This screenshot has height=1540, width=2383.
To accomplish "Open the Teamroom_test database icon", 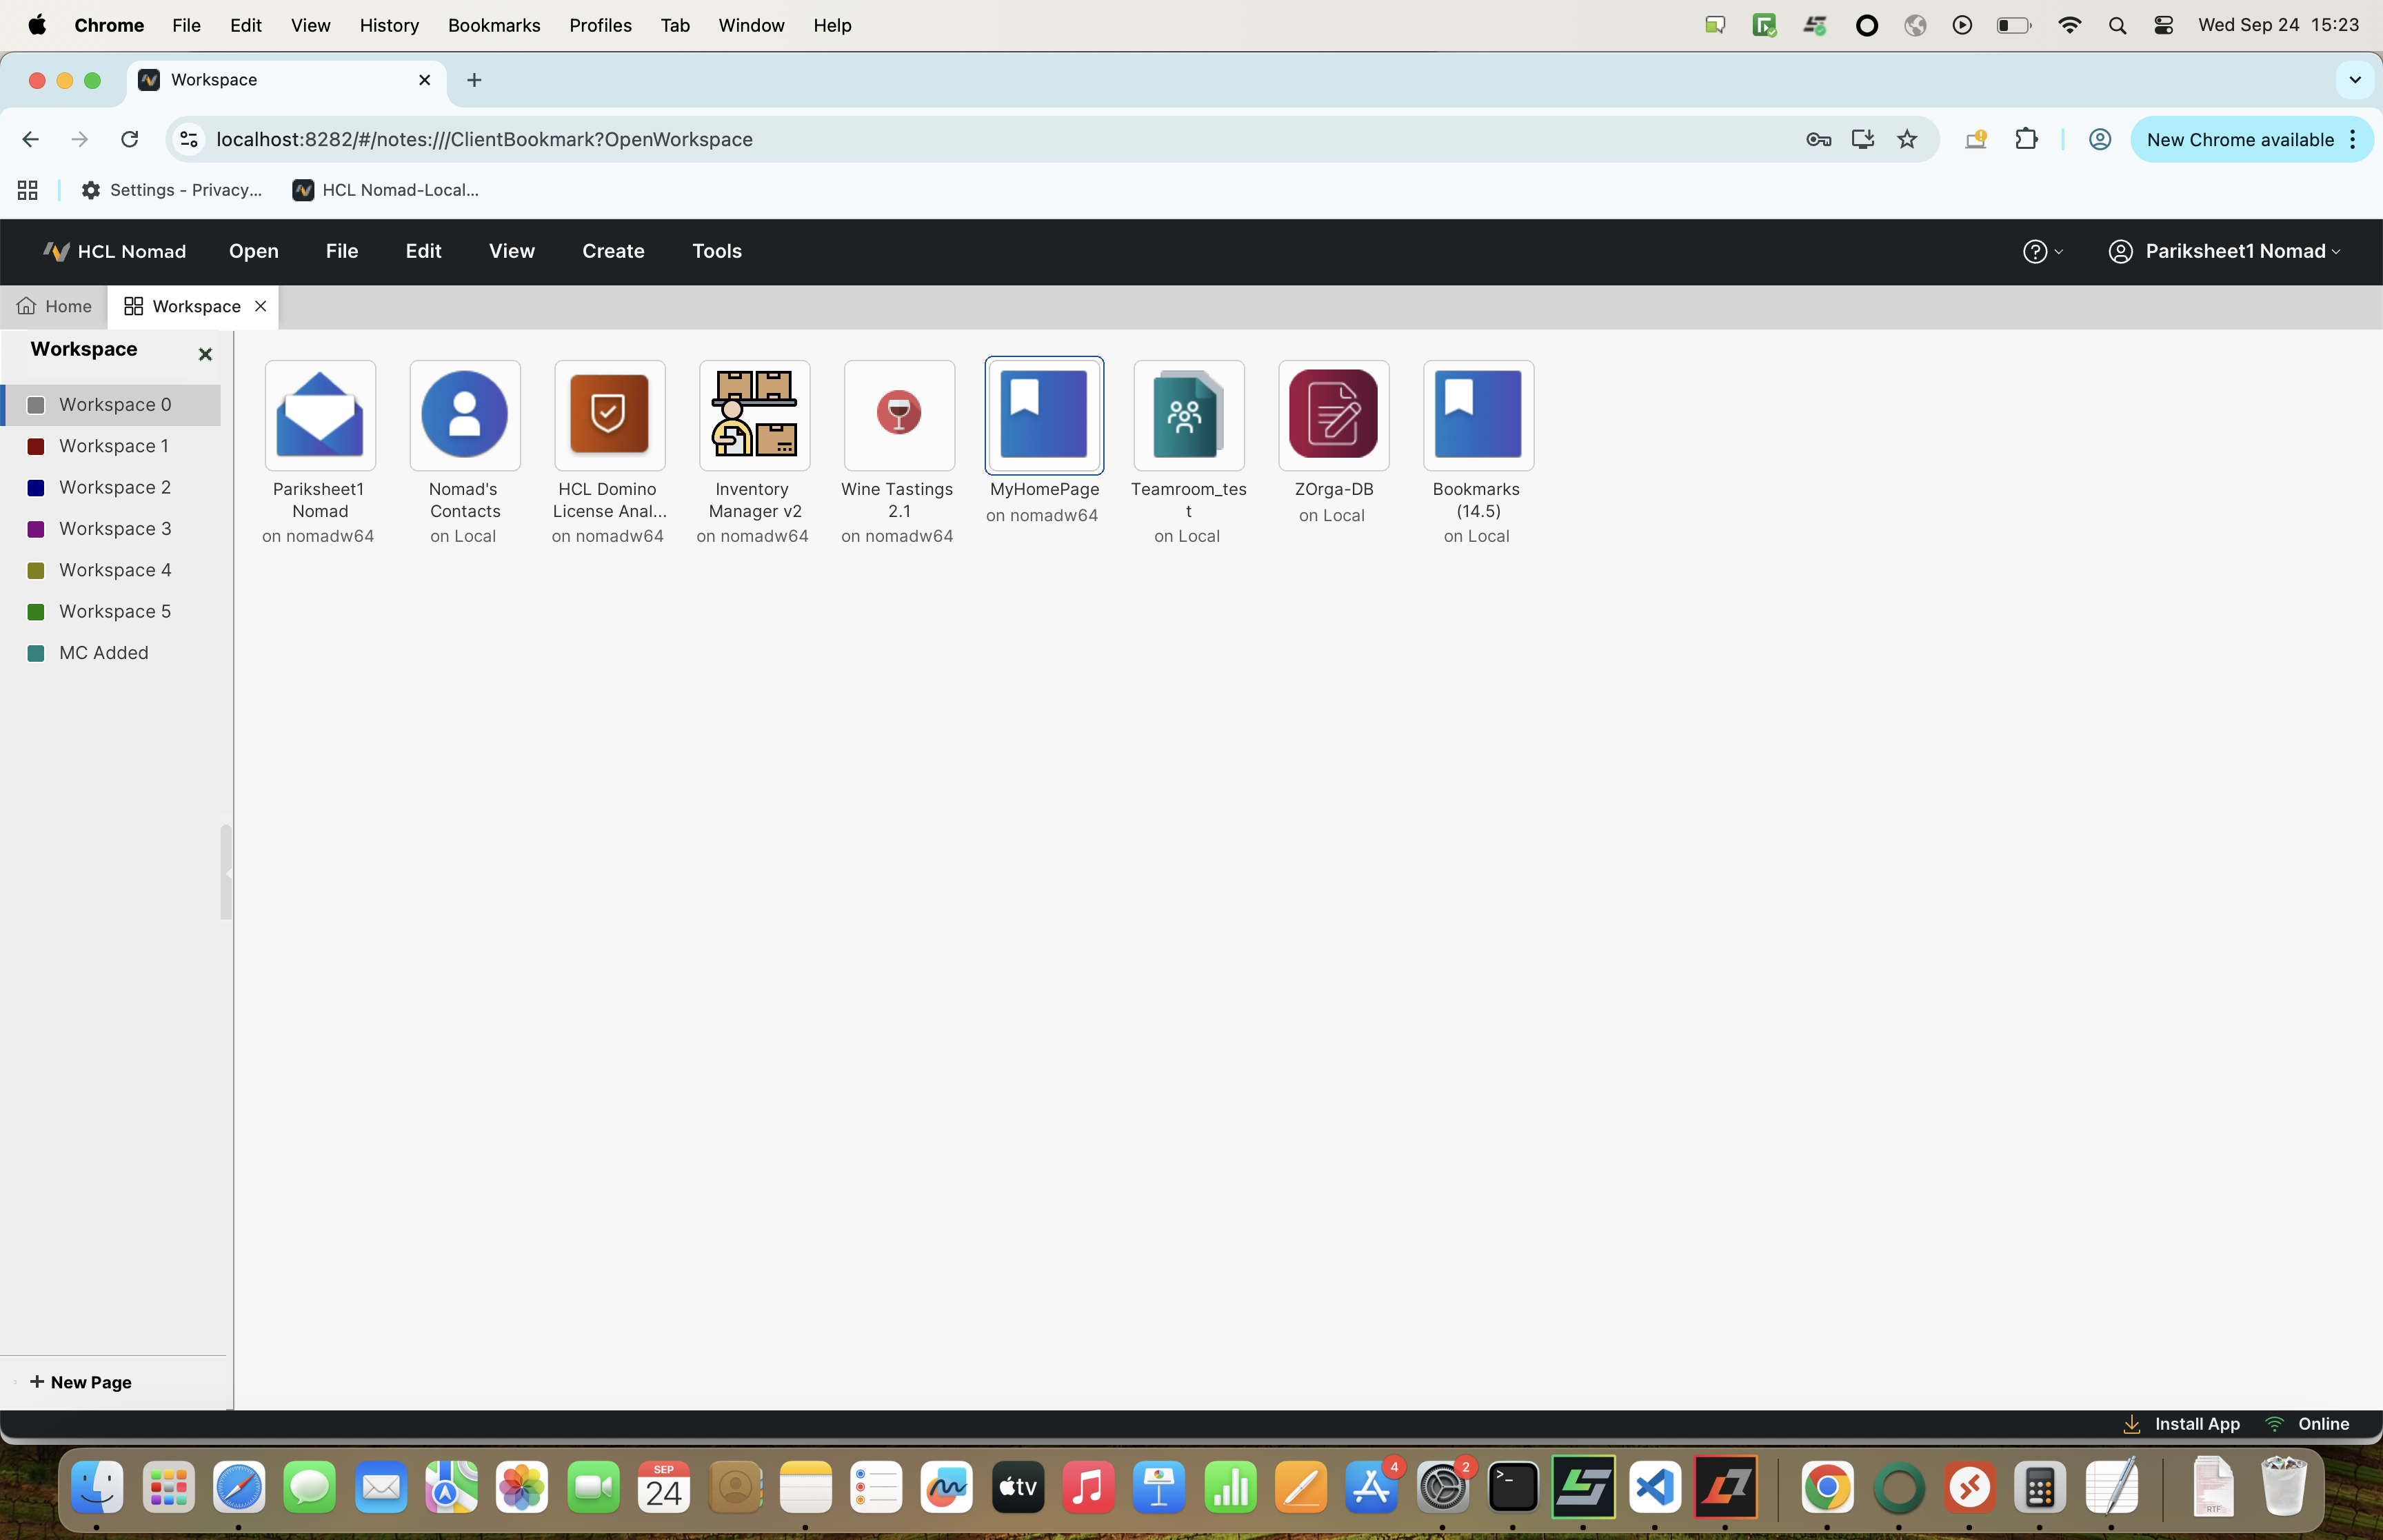I will point(1188,415).
